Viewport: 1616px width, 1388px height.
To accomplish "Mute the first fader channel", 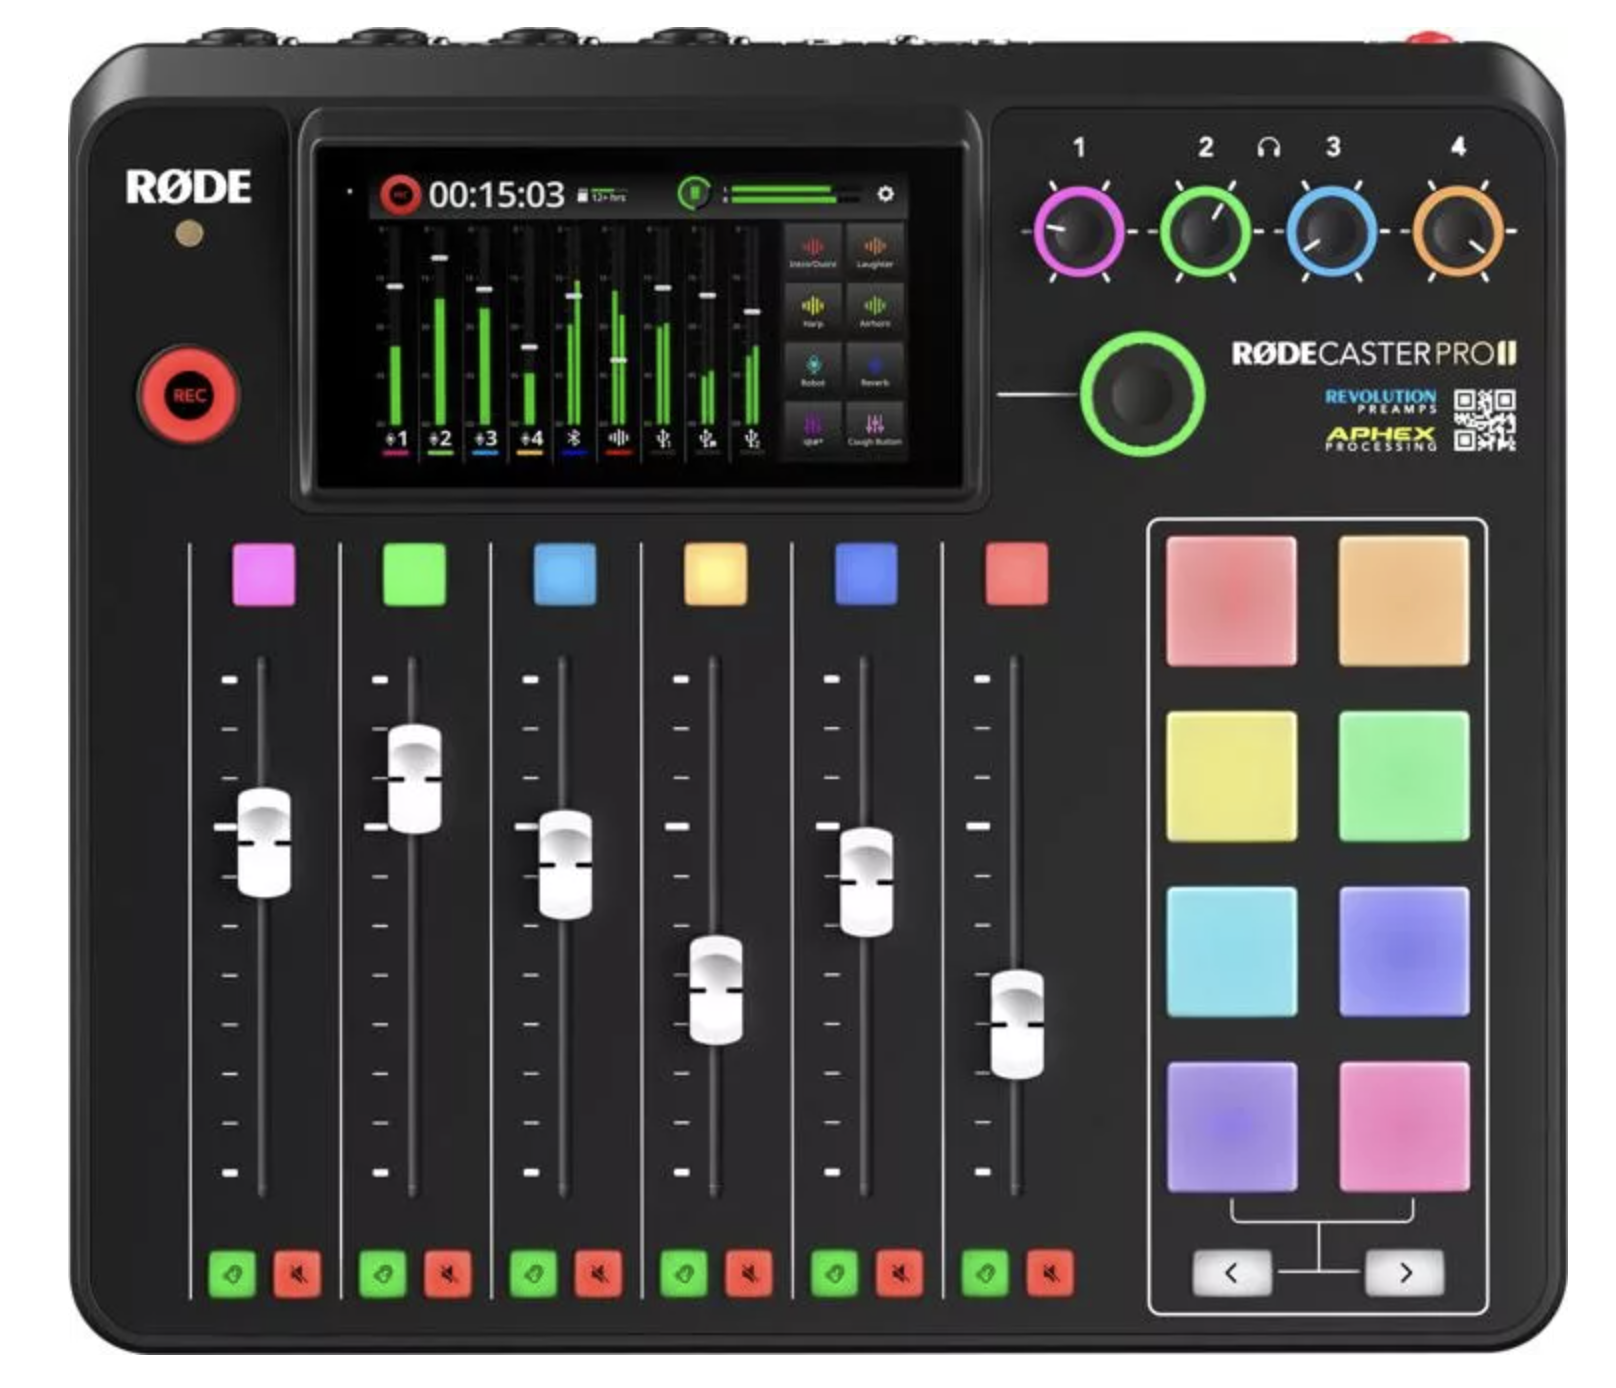I will coord(298,1273).
